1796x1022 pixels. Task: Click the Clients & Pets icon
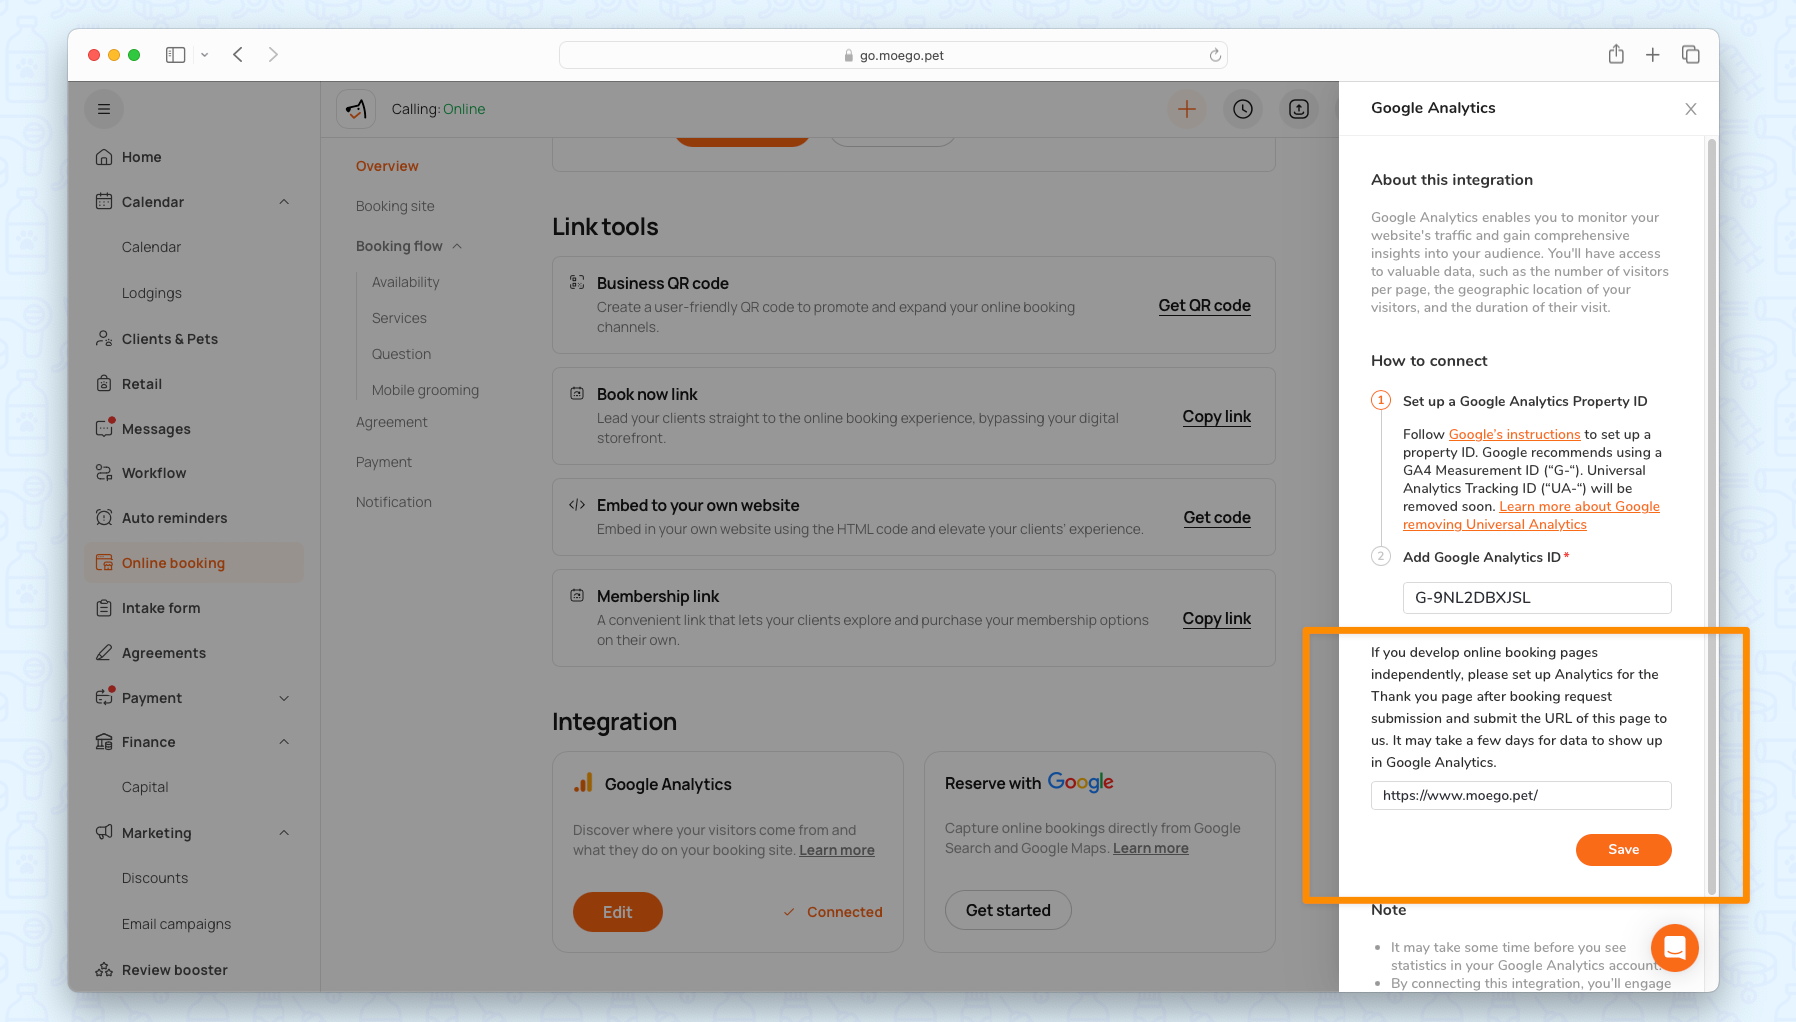point(103,339)
